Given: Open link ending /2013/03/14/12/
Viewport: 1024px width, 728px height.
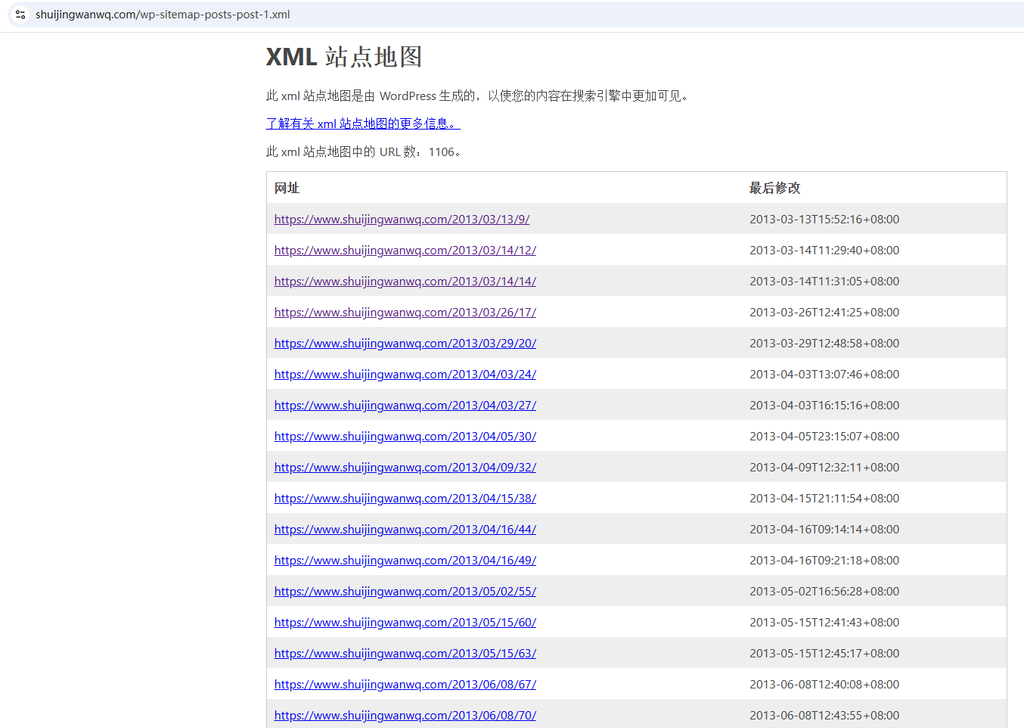Looking at the screenshot, I should click(x=405, y=250).
